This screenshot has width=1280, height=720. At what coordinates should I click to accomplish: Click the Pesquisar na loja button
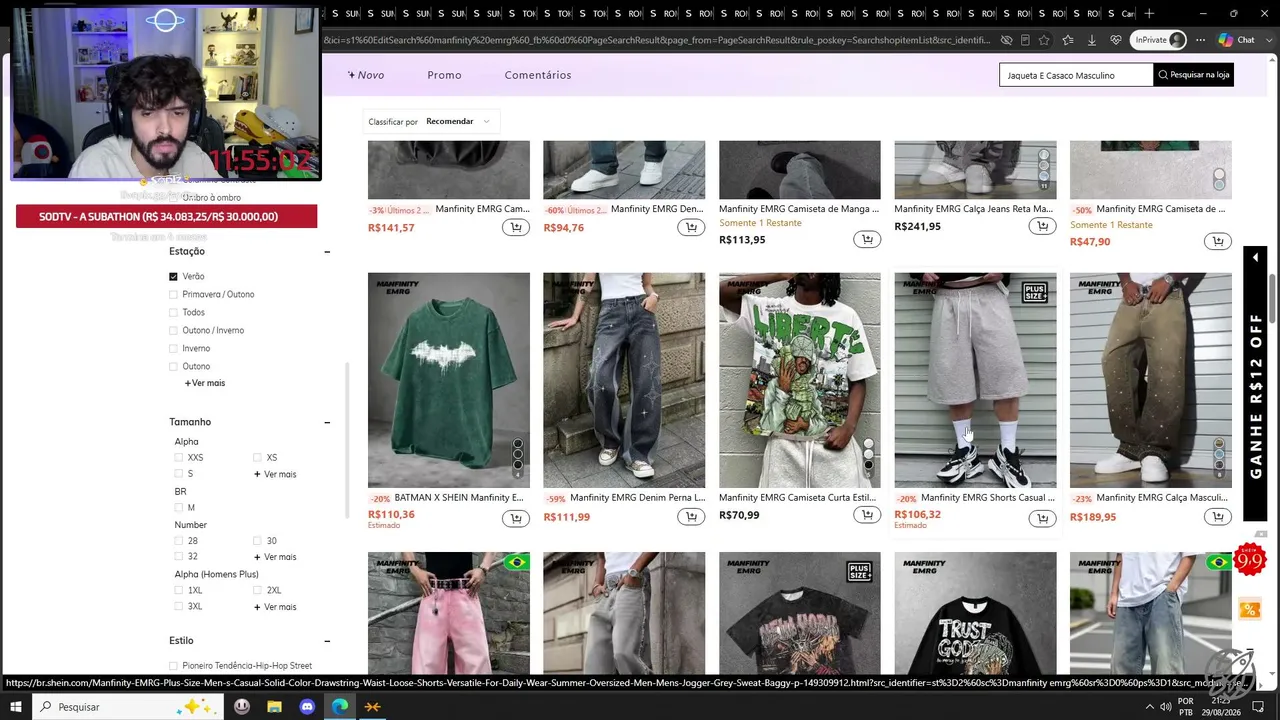(x=1193, y=75)
